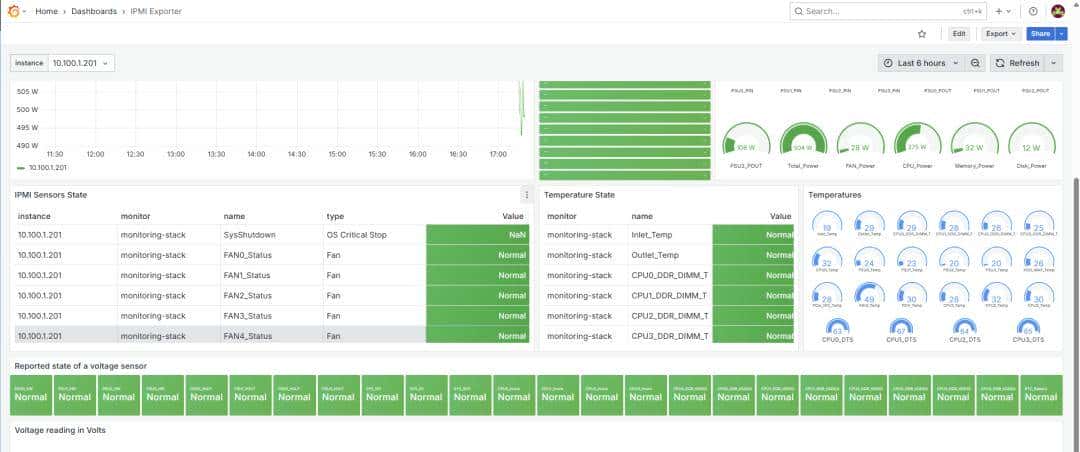Click the Total_Power gauge
The height and width of the screenshot is (452, 1080).
pos(803,145)
